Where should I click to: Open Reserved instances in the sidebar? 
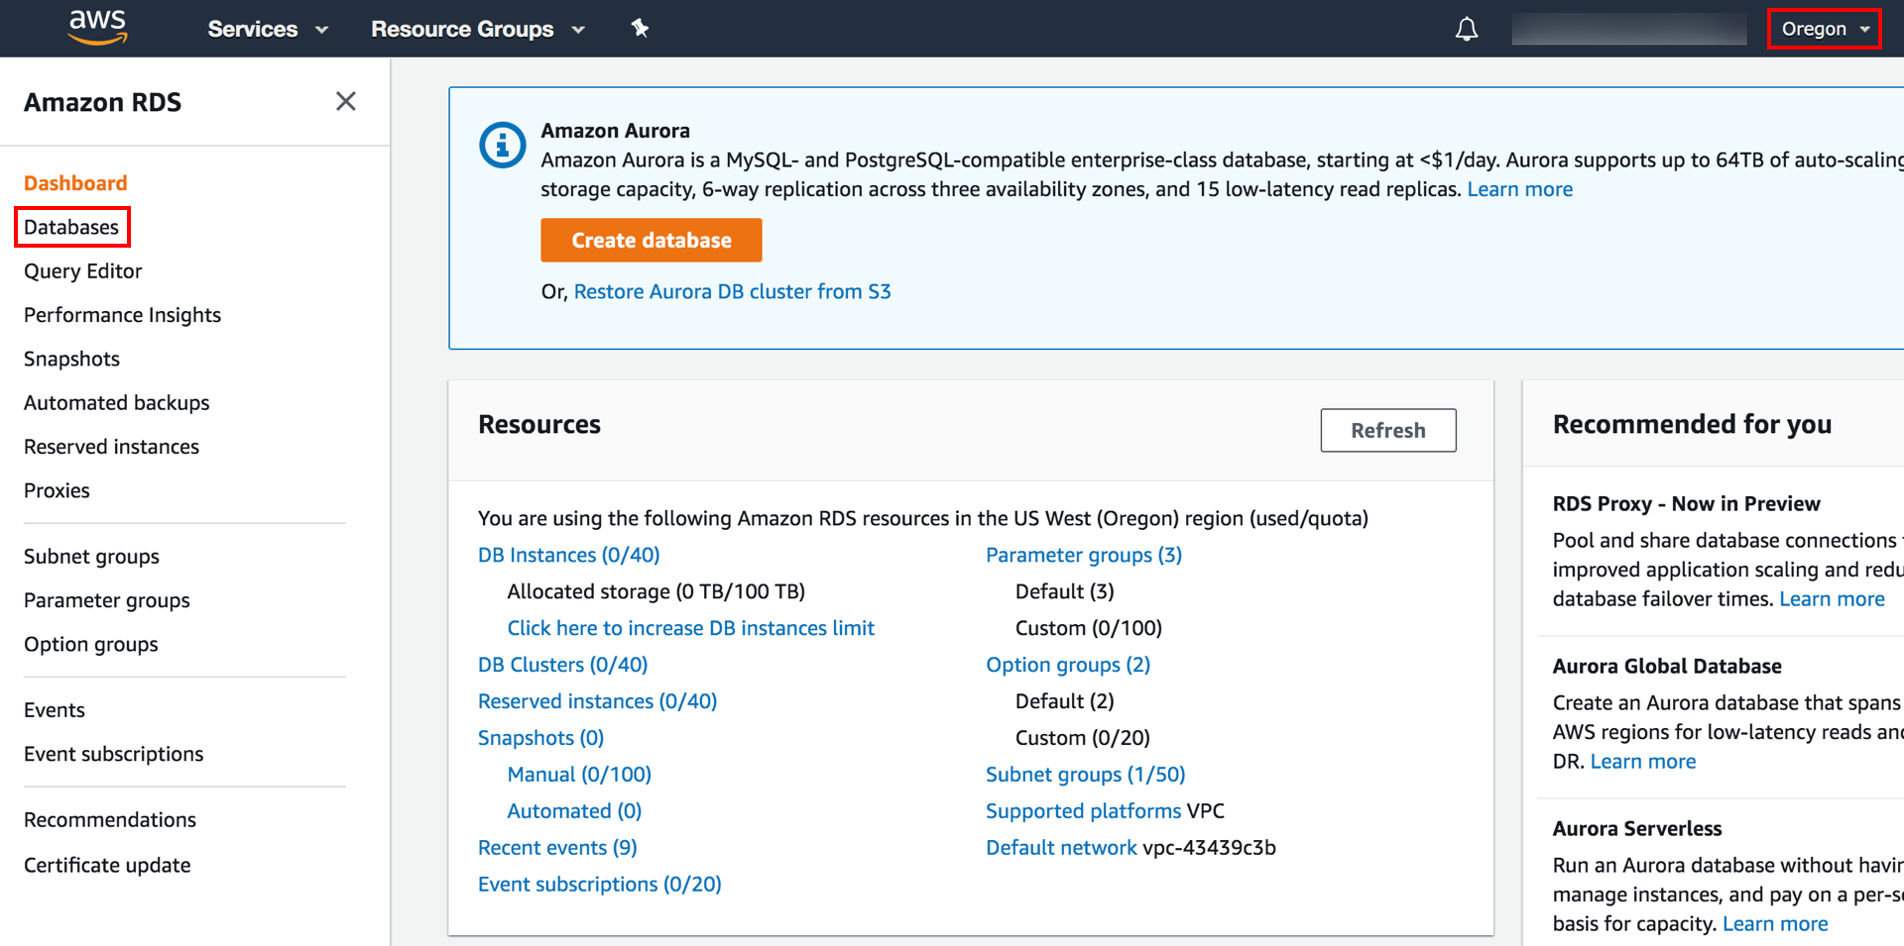coord(111,447)
